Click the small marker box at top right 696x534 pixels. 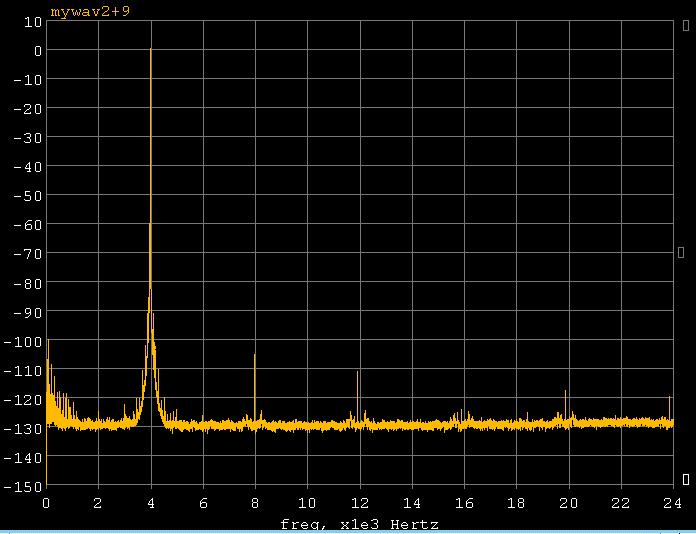tap(686, 26)
